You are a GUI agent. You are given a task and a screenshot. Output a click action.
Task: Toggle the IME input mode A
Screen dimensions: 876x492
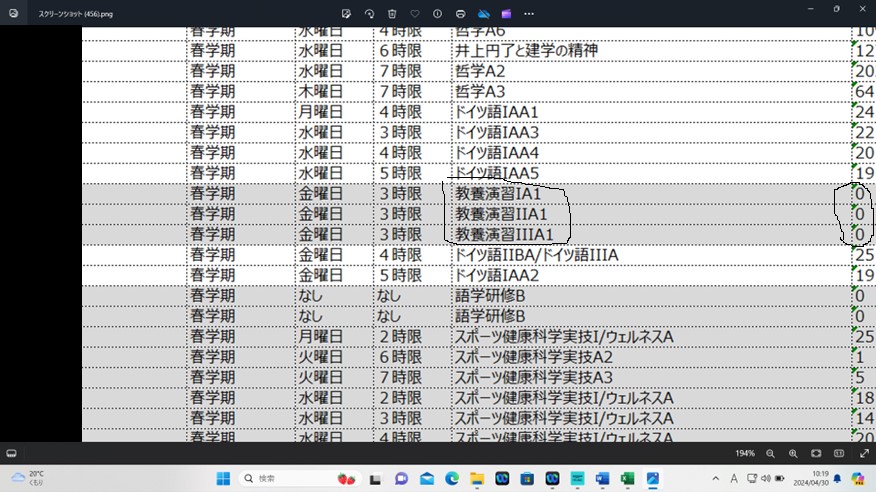tap(734, 479)
